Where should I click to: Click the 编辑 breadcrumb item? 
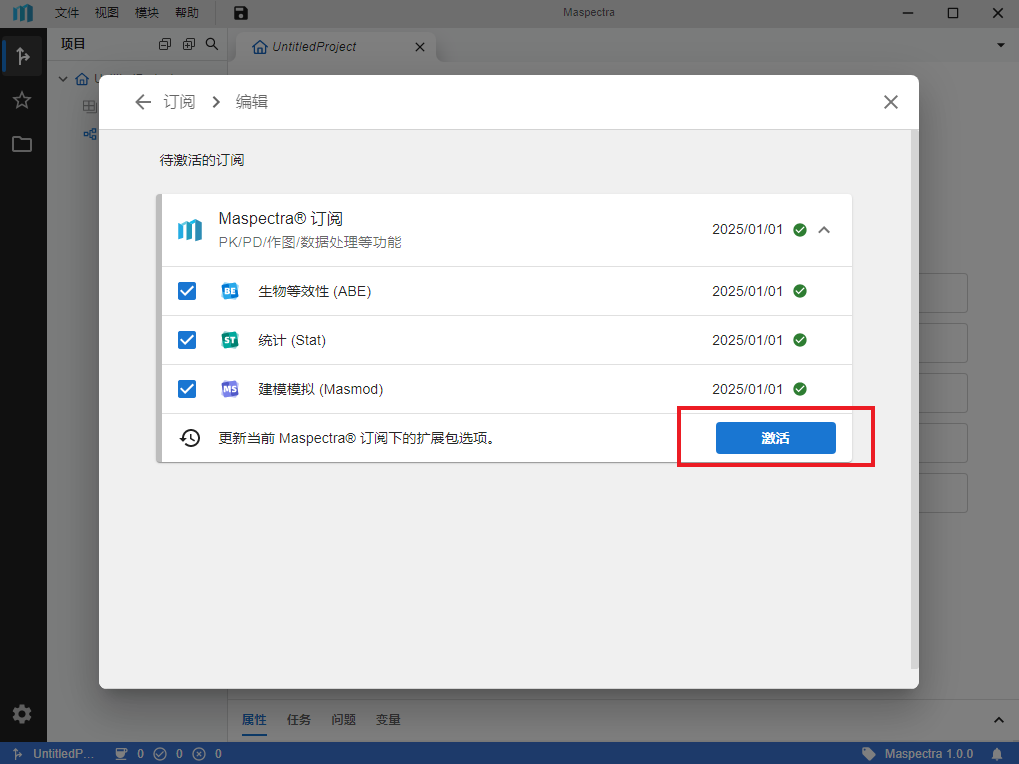[252, 102]
